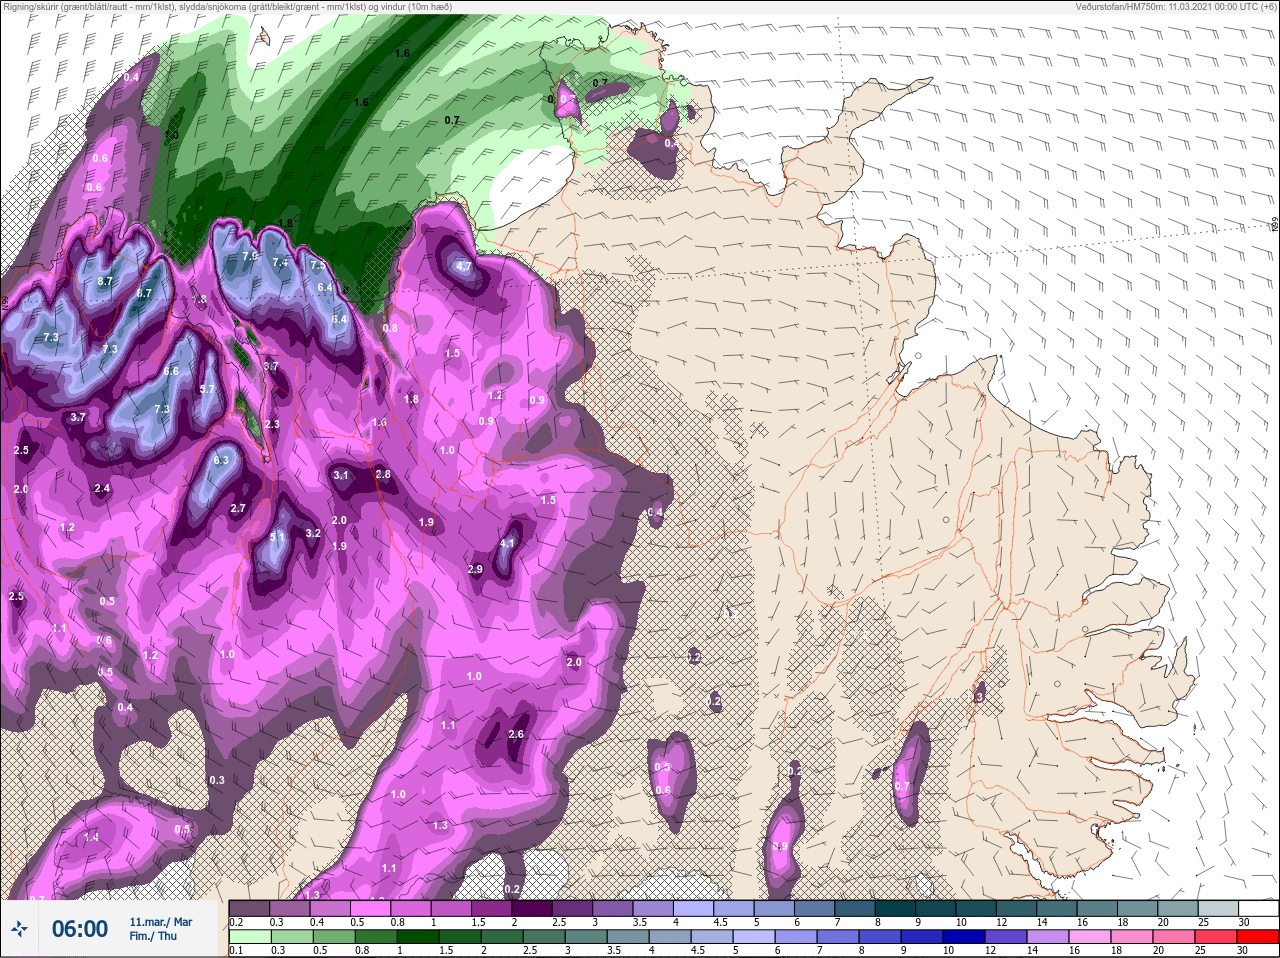Pick the red 30 swatch in bottom legend row

click(x=1258, y=937)
